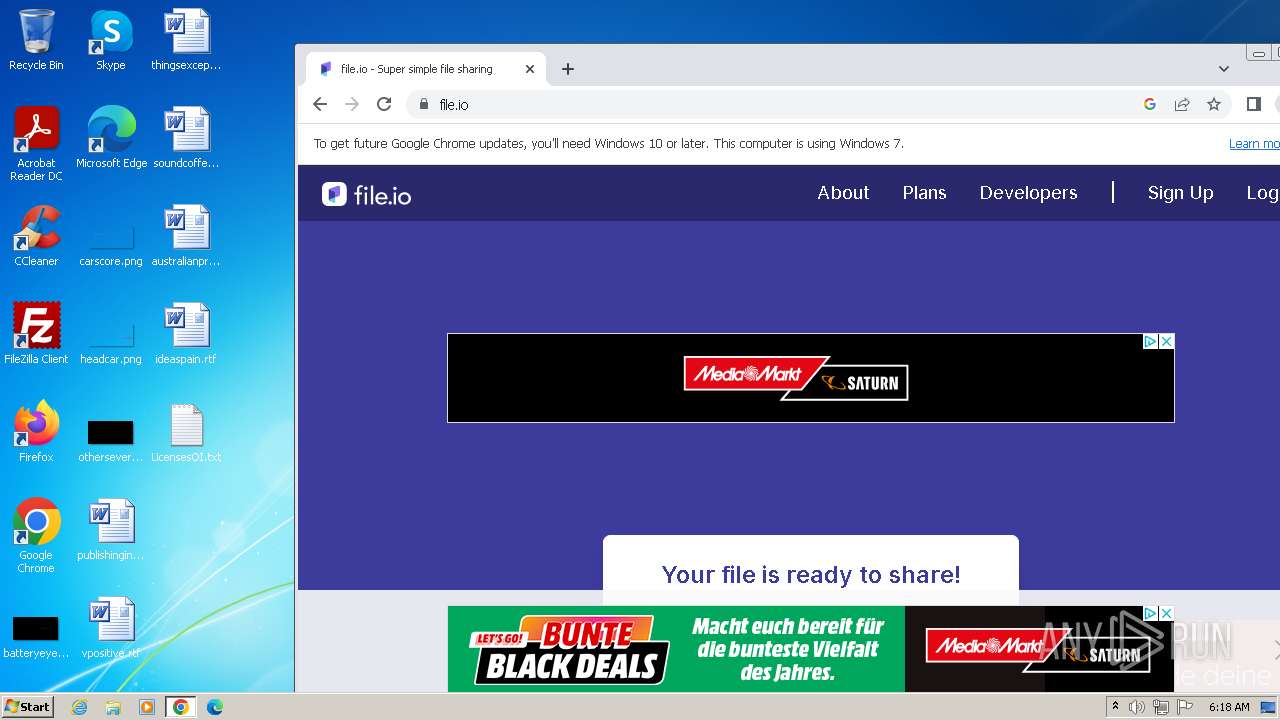Expand the Chrome tab search chevron
Screen dimensions: 1280x720
click(1224, 69)
